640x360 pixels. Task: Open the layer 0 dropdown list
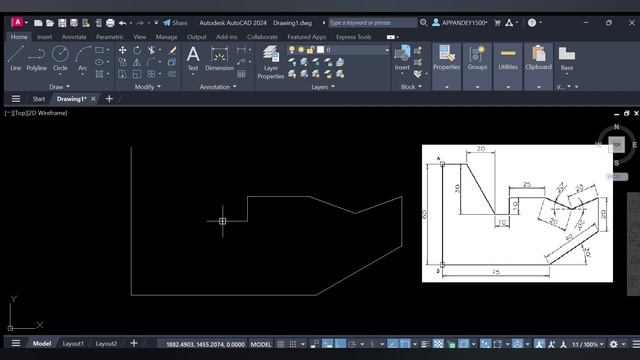pos(387,50)
